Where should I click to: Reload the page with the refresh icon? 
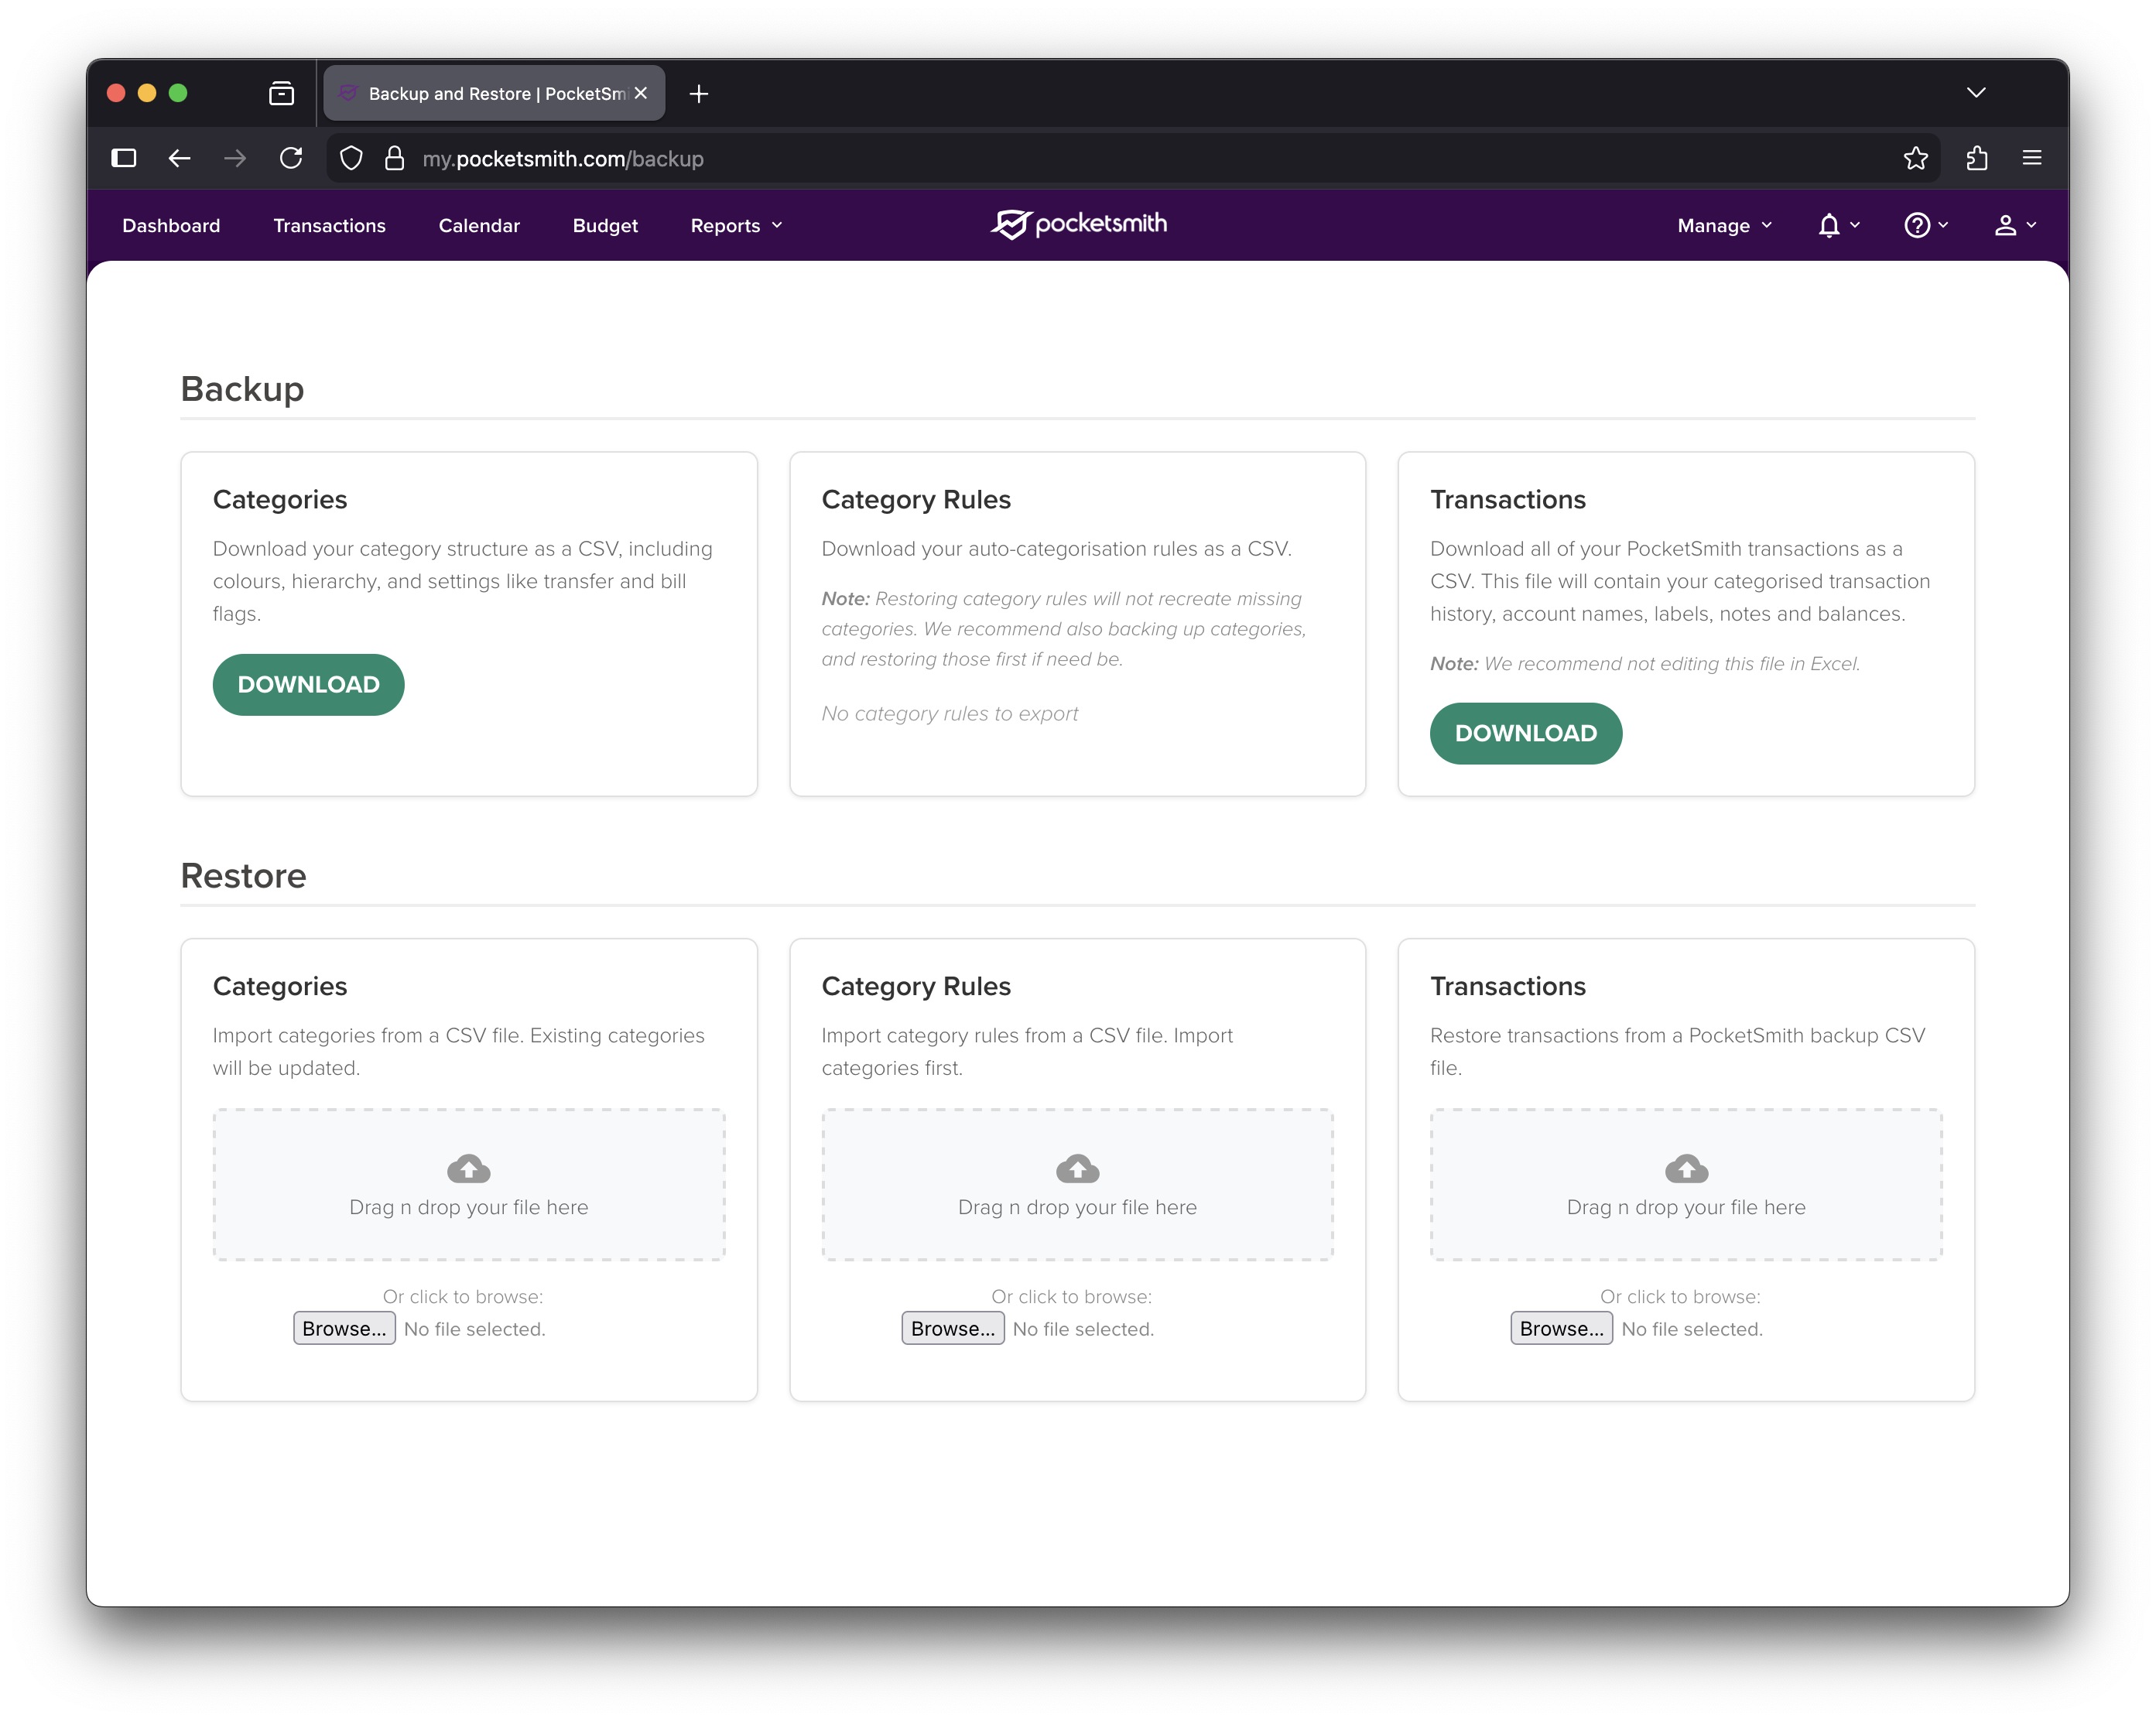[291, 158]
